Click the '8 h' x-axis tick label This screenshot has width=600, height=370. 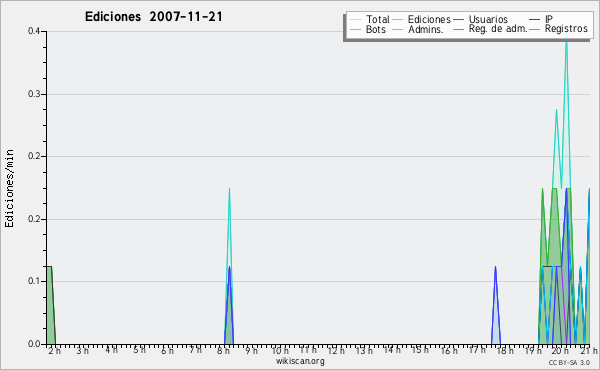pyautogui.click(x=223, y=350)
